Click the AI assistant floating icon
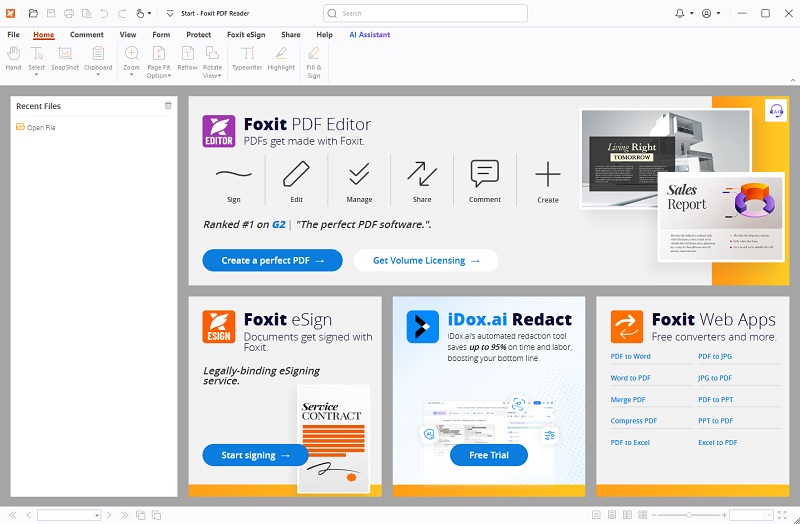The width and height of the screenshot is (800, 524). pos(776,110)
